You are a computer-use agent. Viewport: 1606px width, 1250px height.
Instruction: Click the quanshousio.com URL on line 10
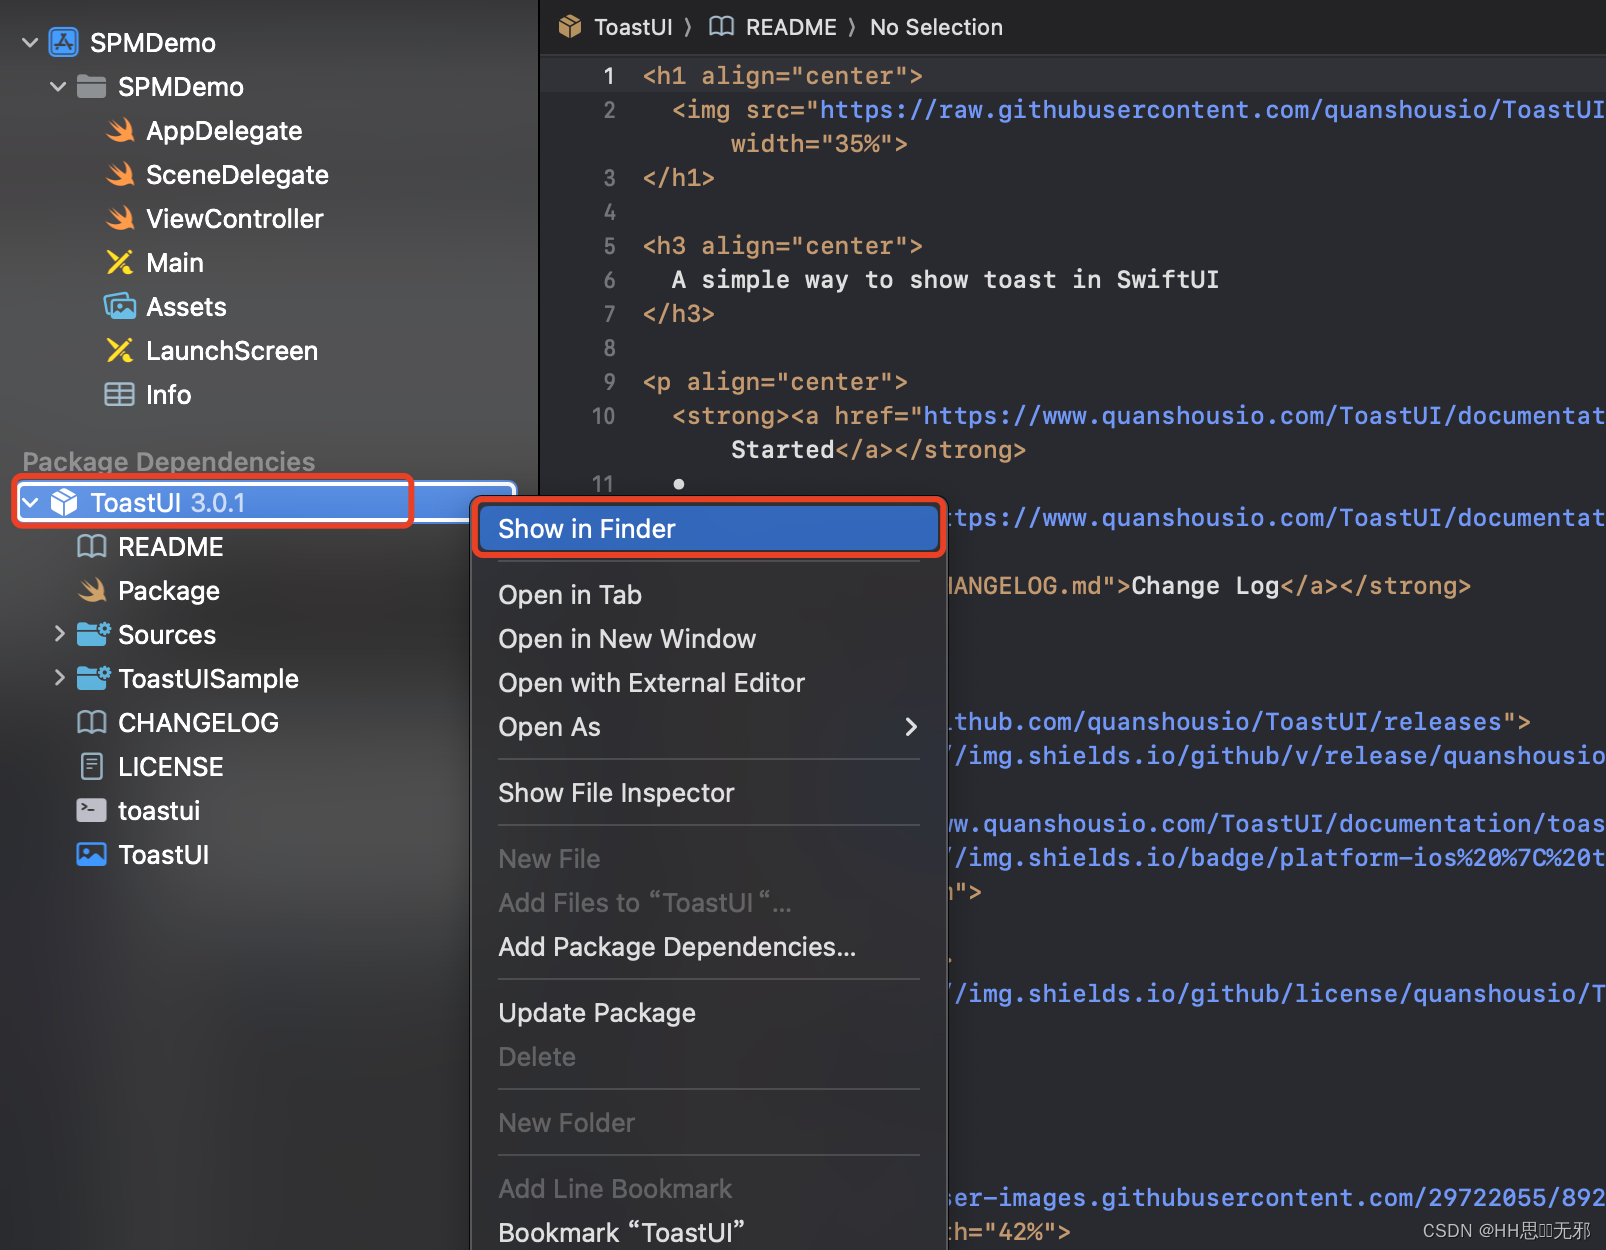click(1264, 416)
